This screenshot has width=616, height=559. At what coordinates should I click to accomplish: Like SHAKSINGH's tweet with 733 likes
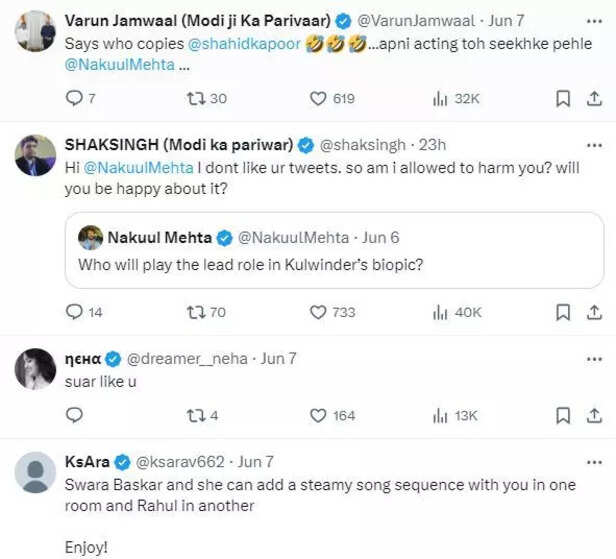pyautogui.click(x=319, y=312)
